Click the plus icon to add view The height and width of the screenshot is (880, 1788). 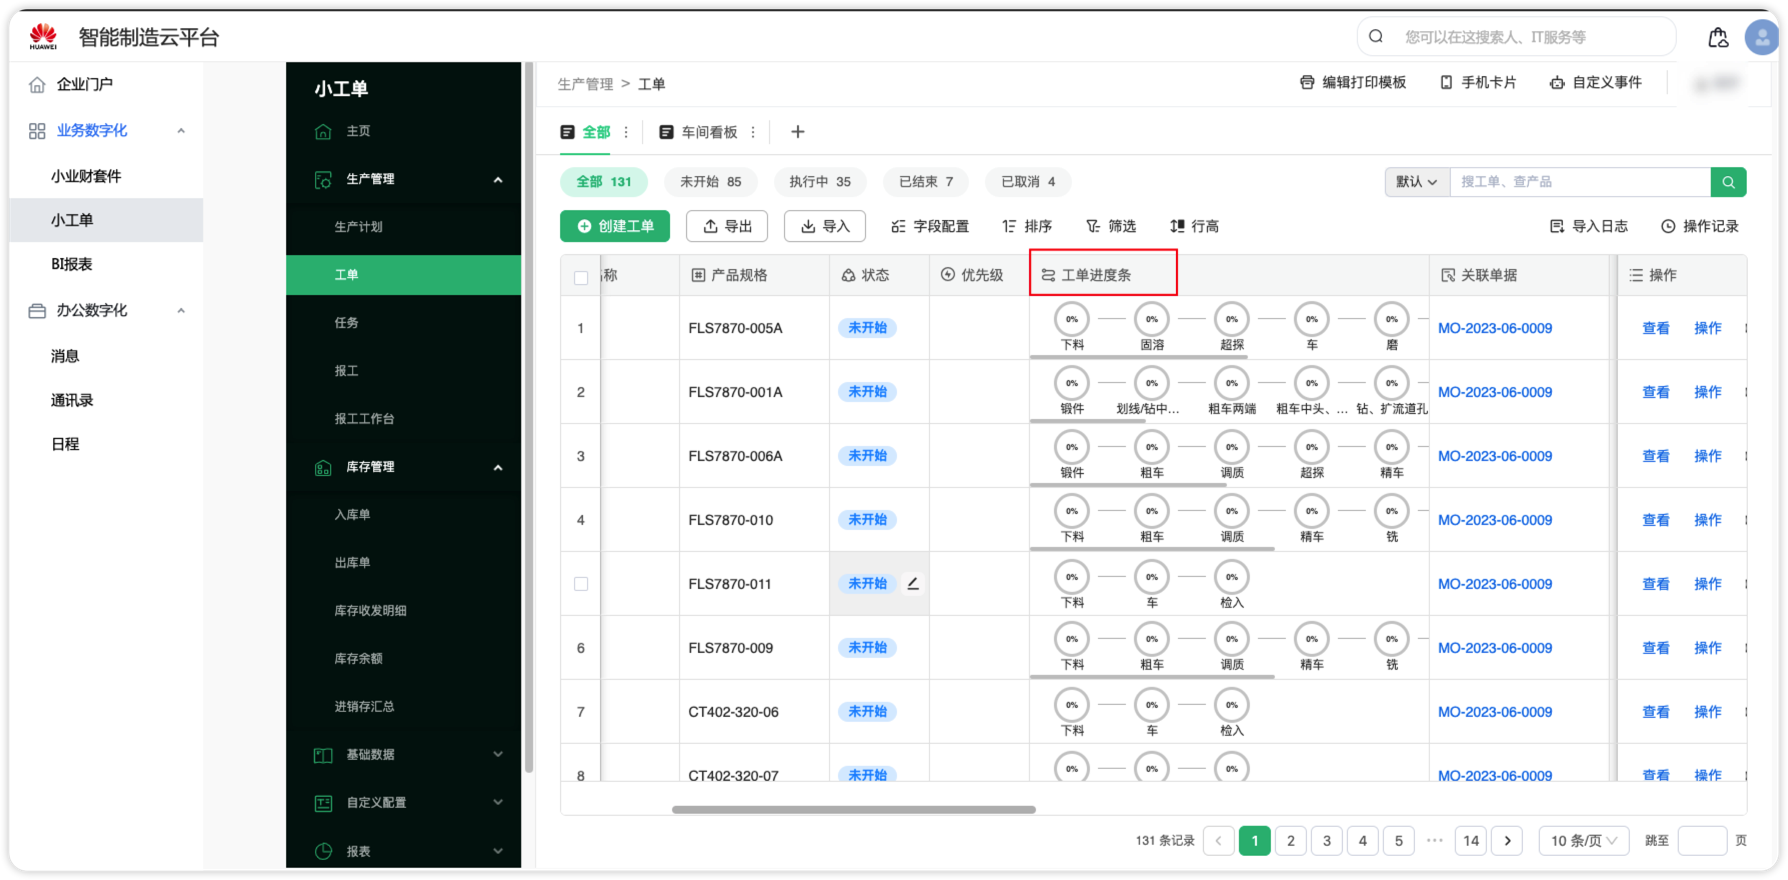click(798, 132)
